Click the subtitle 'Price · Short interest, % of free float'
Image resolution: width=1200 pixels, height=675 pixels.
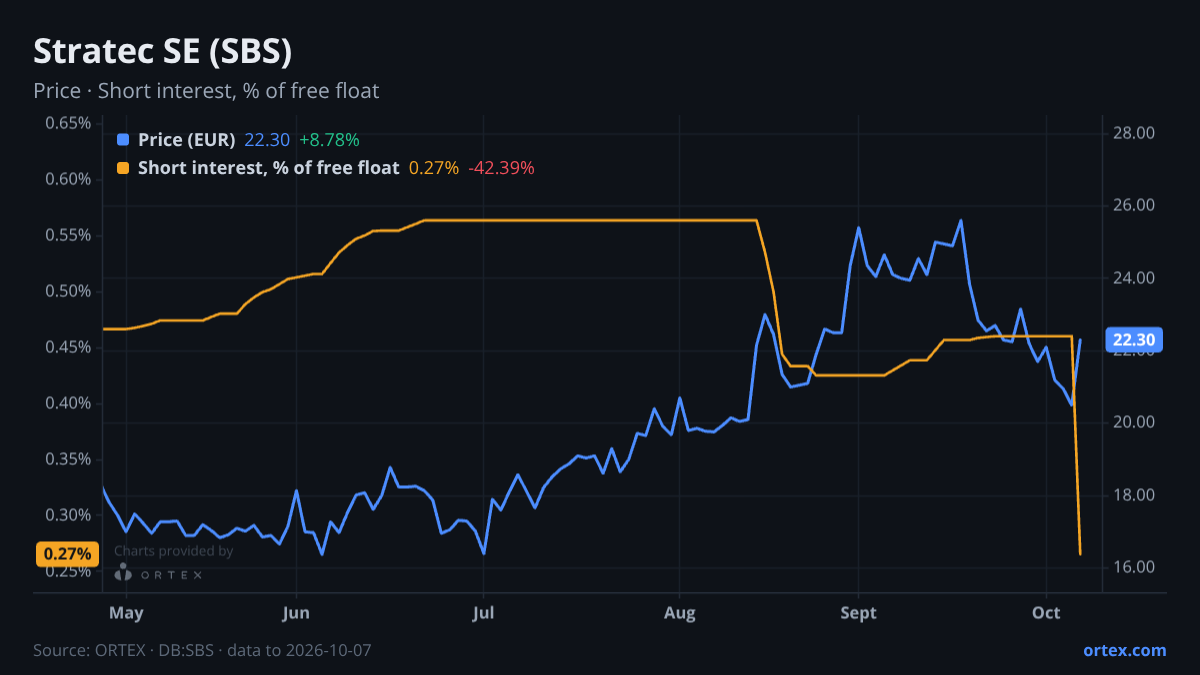tap(206, 91)
